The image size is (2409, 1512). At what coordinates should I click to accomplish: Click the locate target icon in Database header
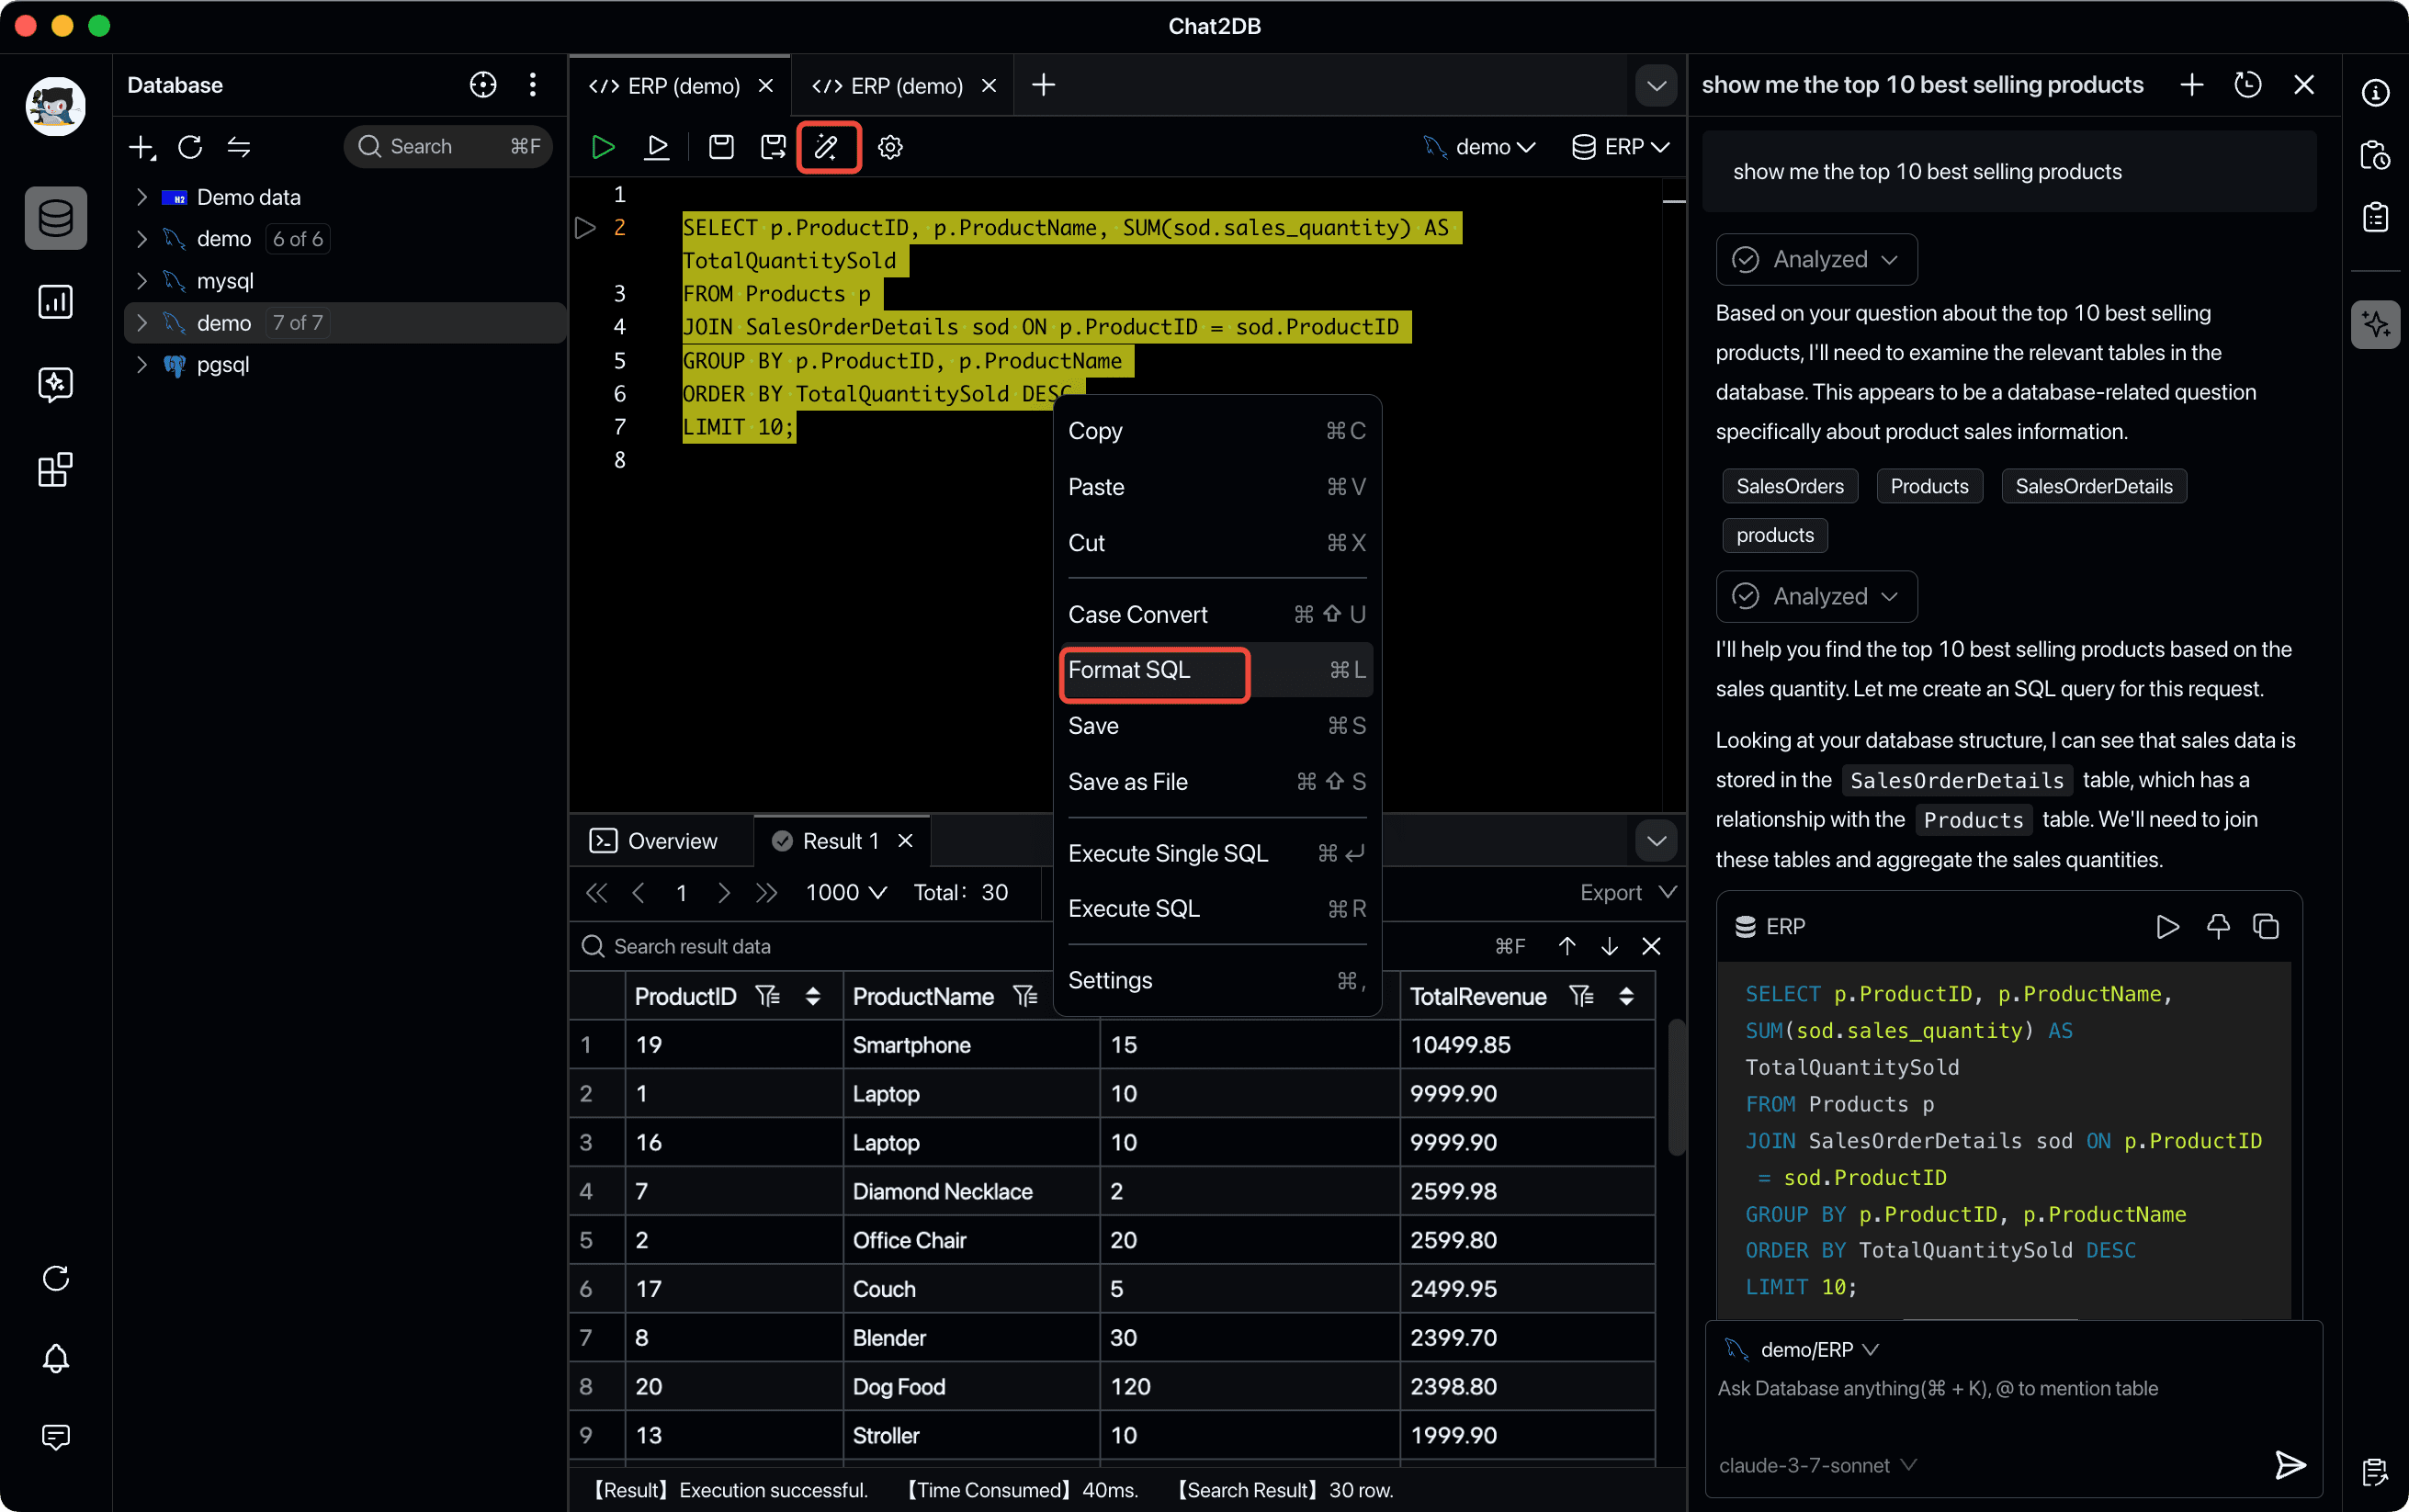tap(483, 85)
